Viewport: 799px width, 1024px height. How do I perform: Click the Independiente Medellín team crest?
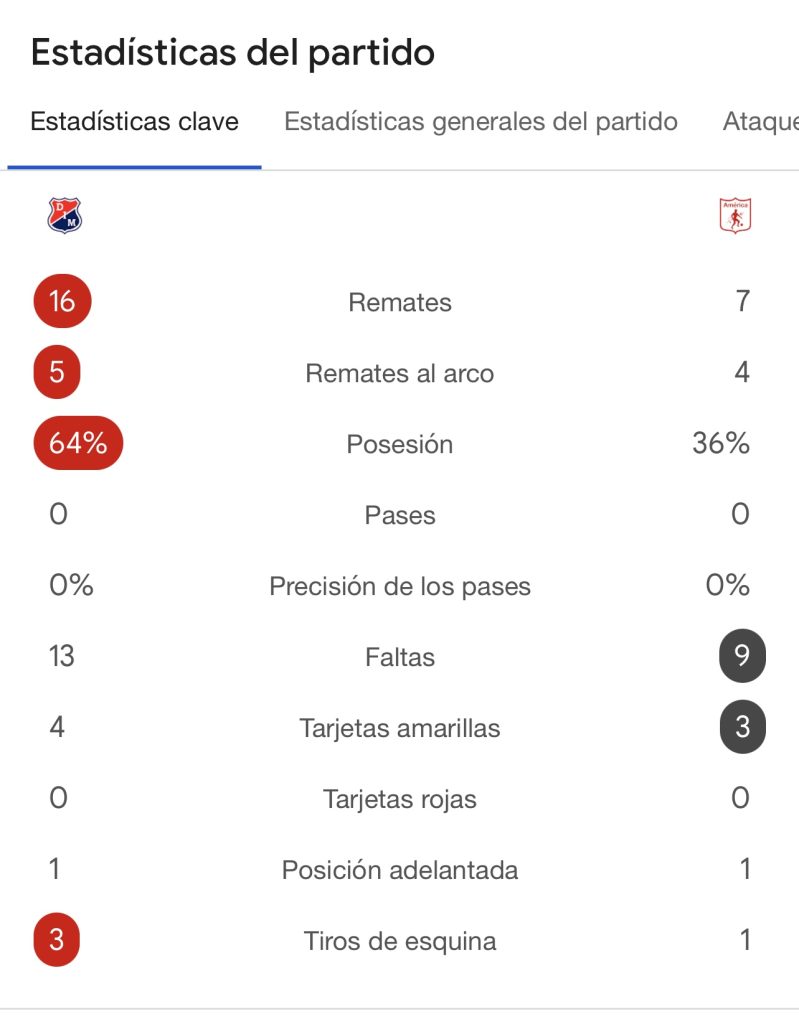pyautogui.click(x=65, y=215)
